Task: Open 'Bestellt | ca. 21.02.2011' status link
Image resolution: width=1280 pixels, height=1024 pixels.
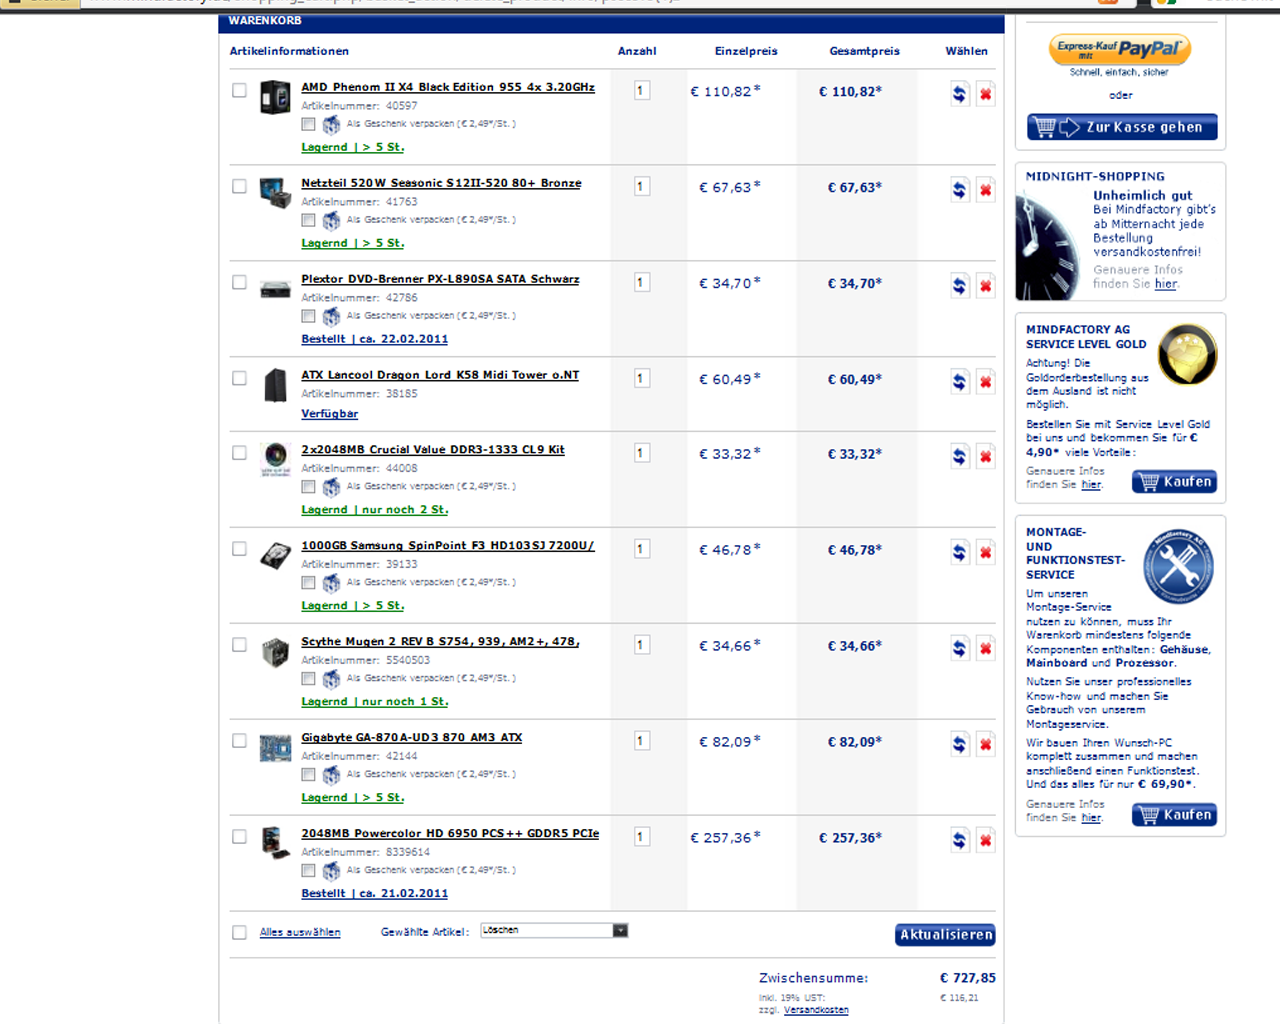Action: pos(375,894)
